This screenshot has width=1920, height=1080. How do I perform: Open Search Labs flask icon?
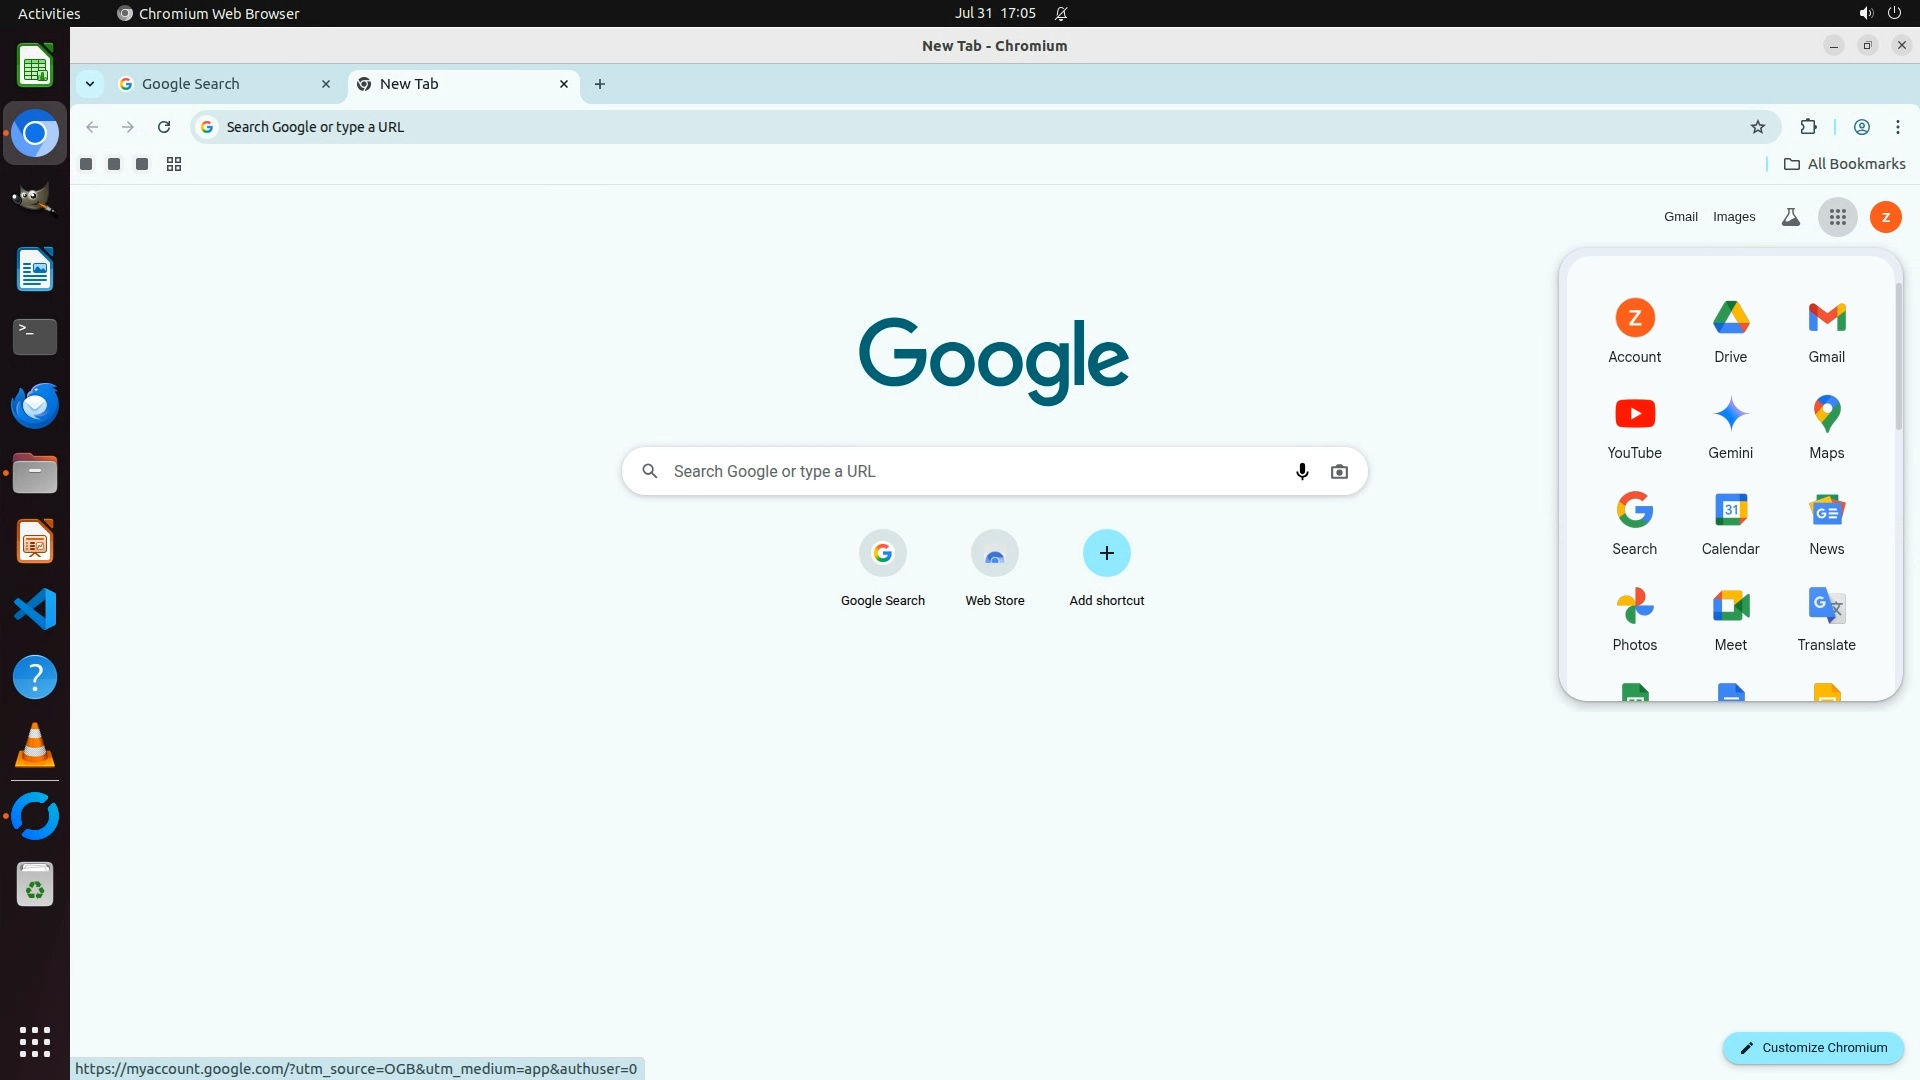pos(1790,217)
